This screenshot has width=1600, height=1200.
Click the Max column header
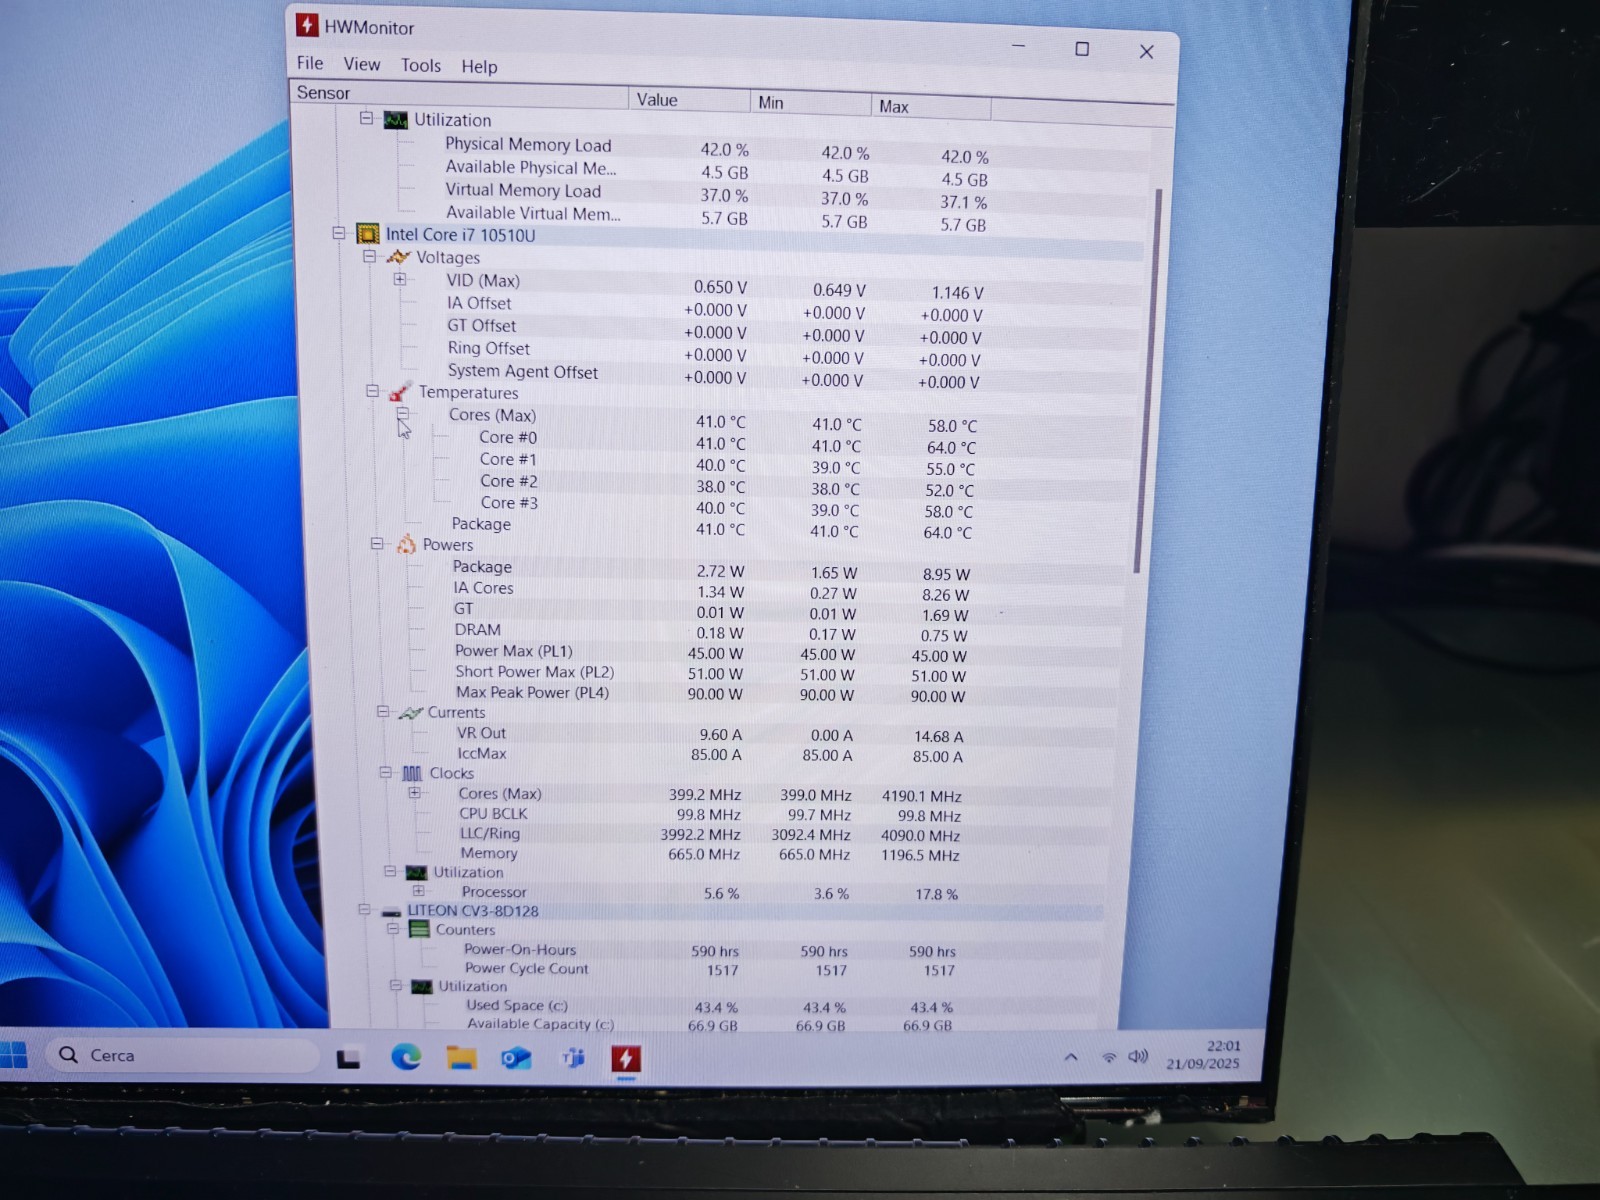click(x=931, y=106)
